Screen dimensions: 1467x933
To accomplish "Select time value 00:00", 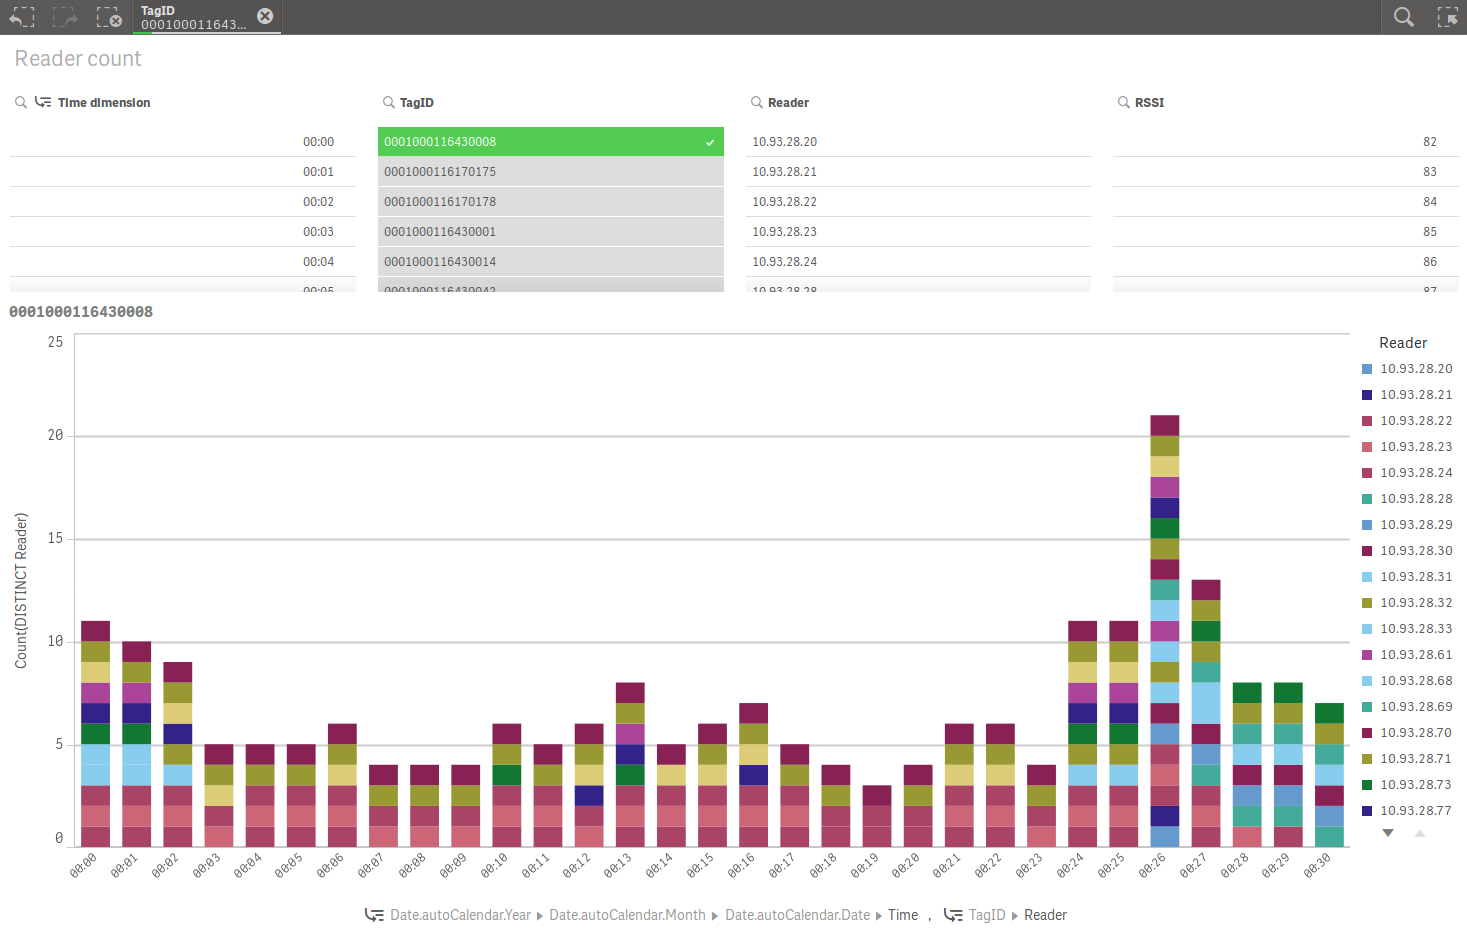I will [183, 142].
